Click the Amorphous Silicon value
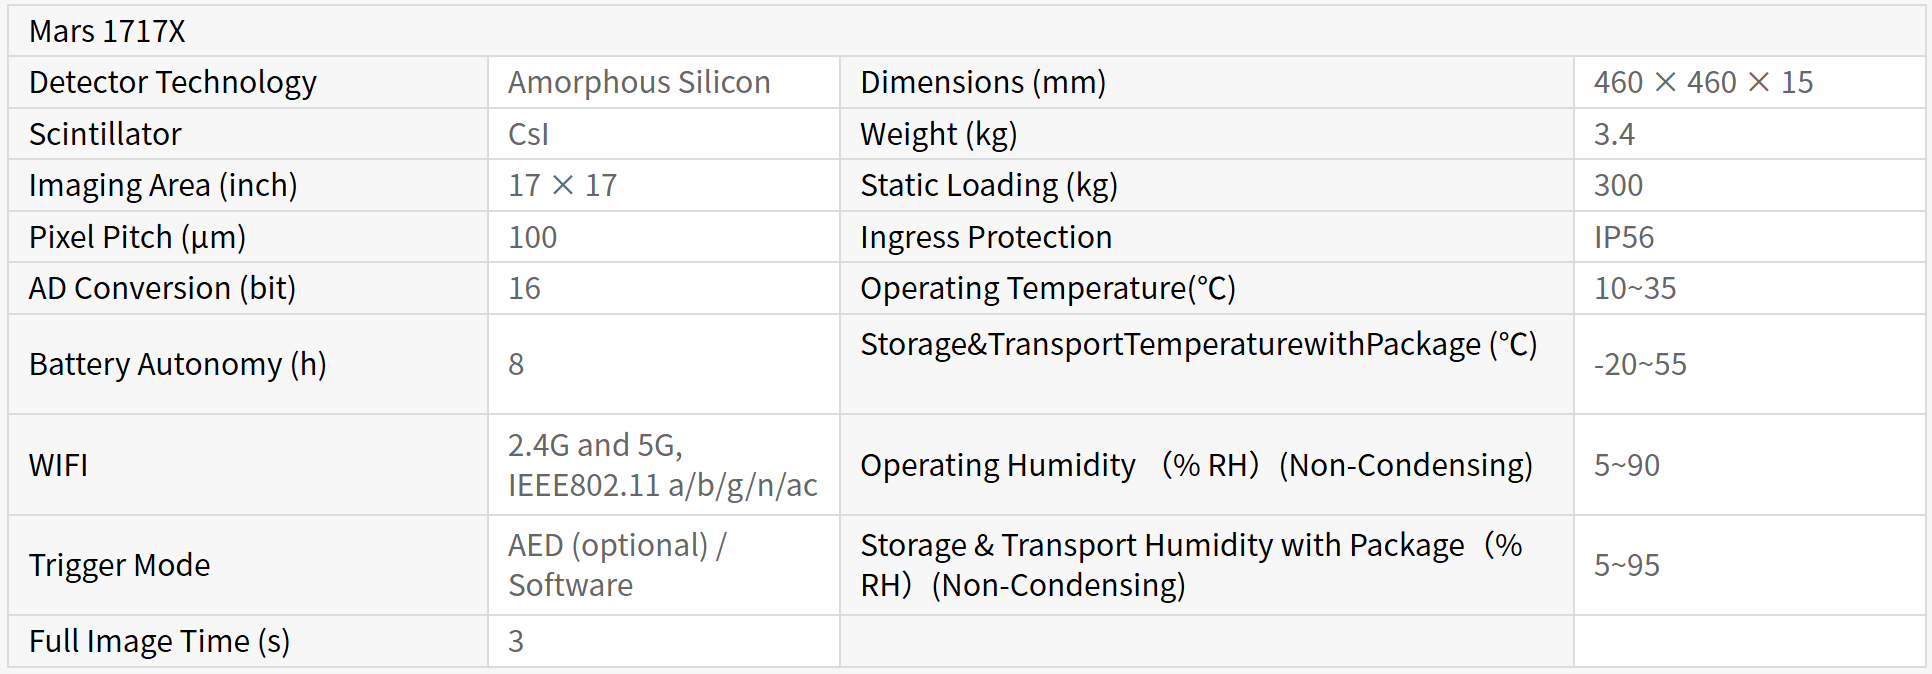The height and width of the screenshot is (674, 1932). click(639, 83)
